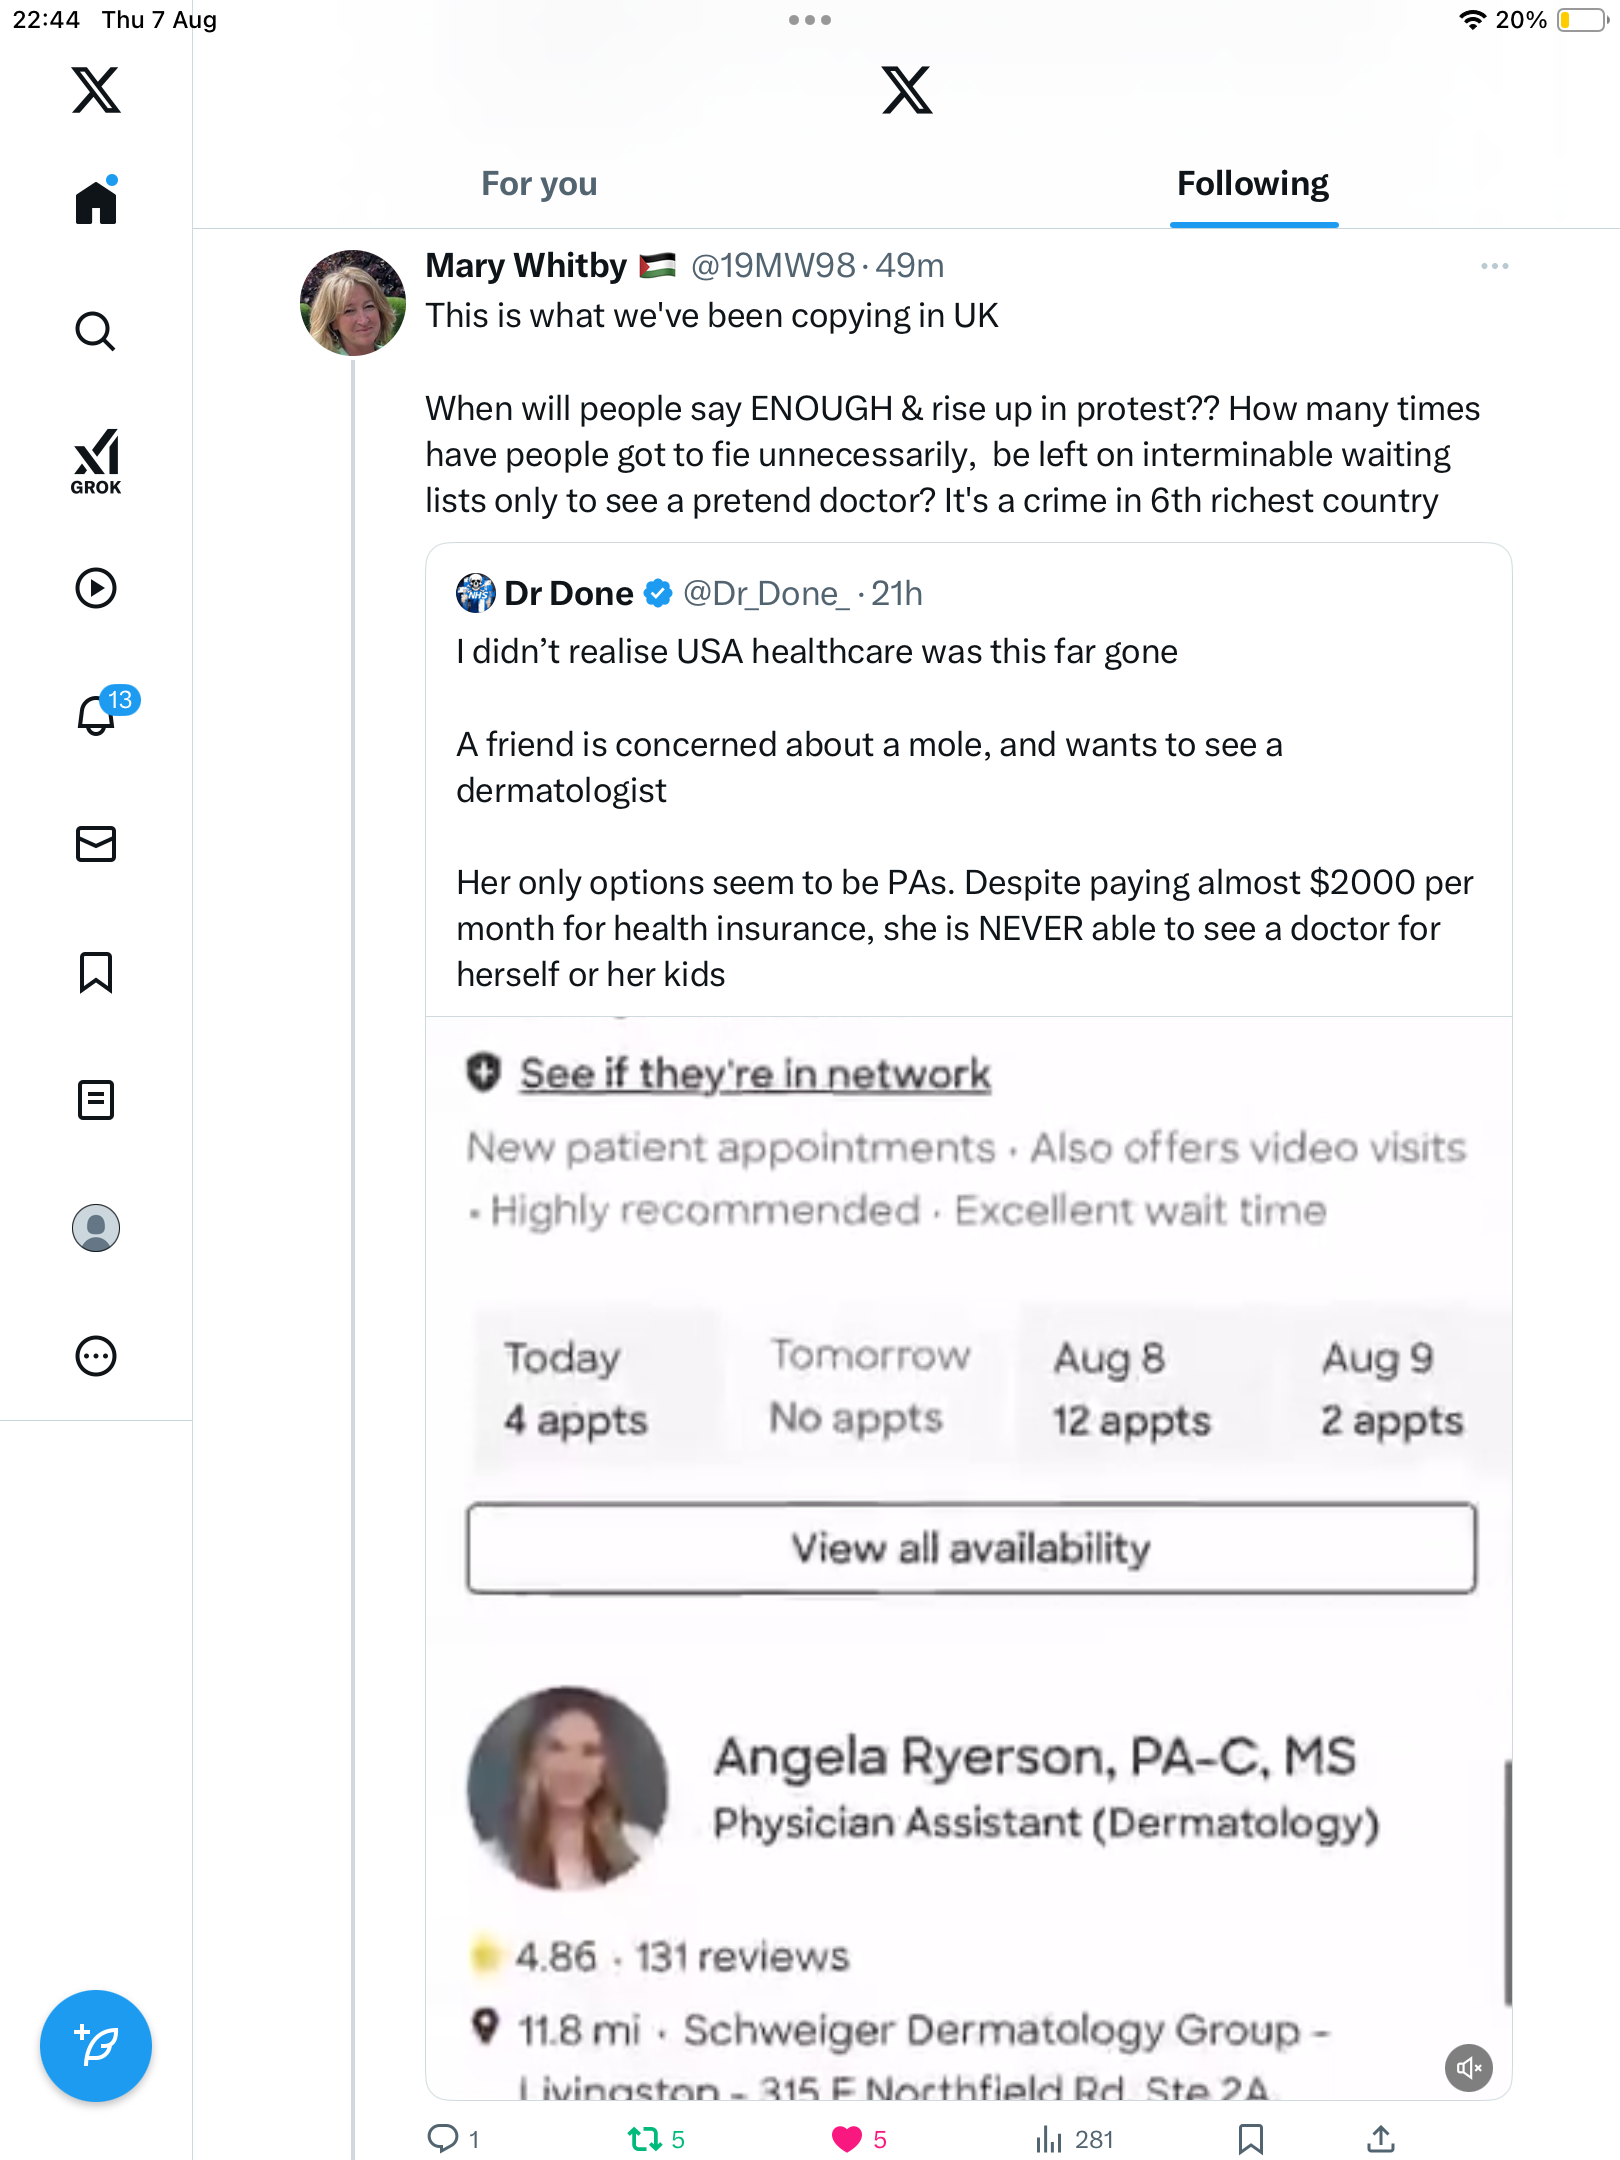Screen dimensions: 1620x2160
Task: Open Mary Whitby's profile picture
Action: pos(353,303)
